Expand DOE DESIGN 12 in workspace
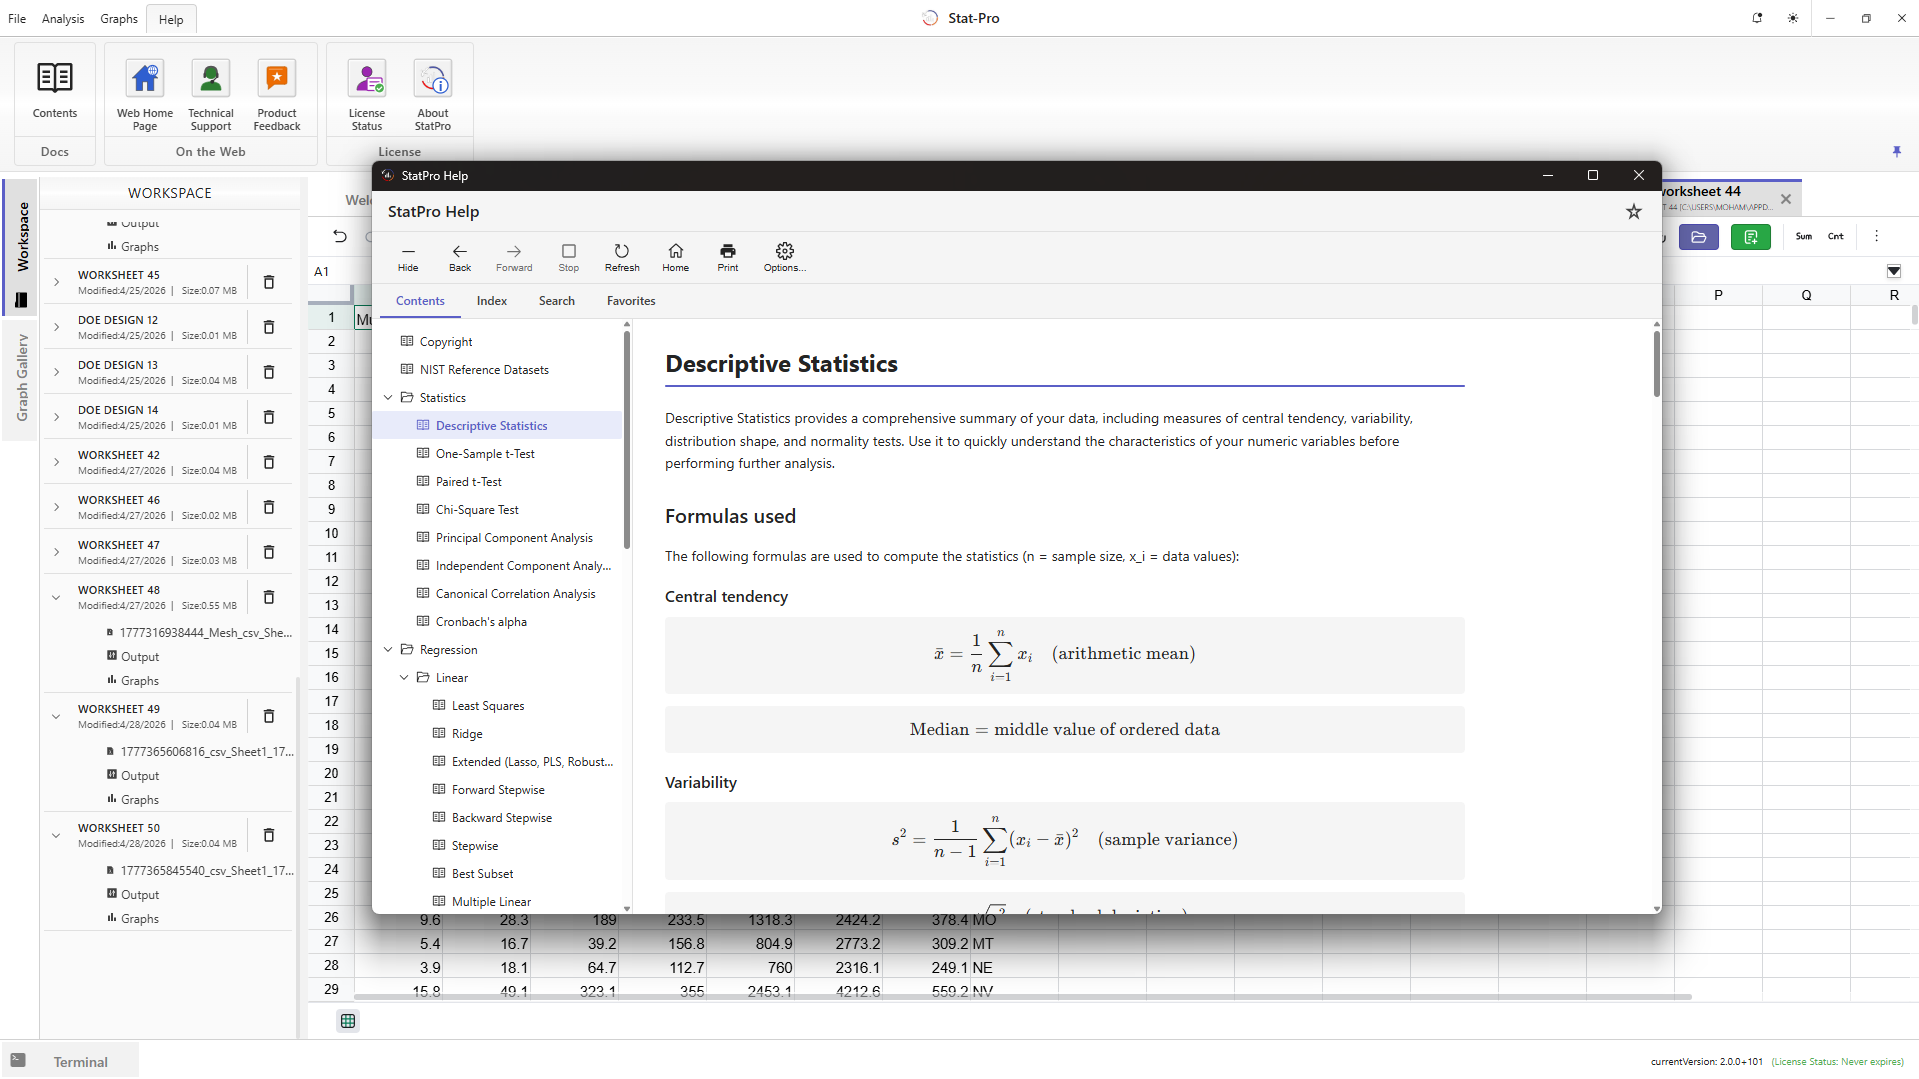The width and height of the screenshot is (1919, 1079). (x=56, y=327)
